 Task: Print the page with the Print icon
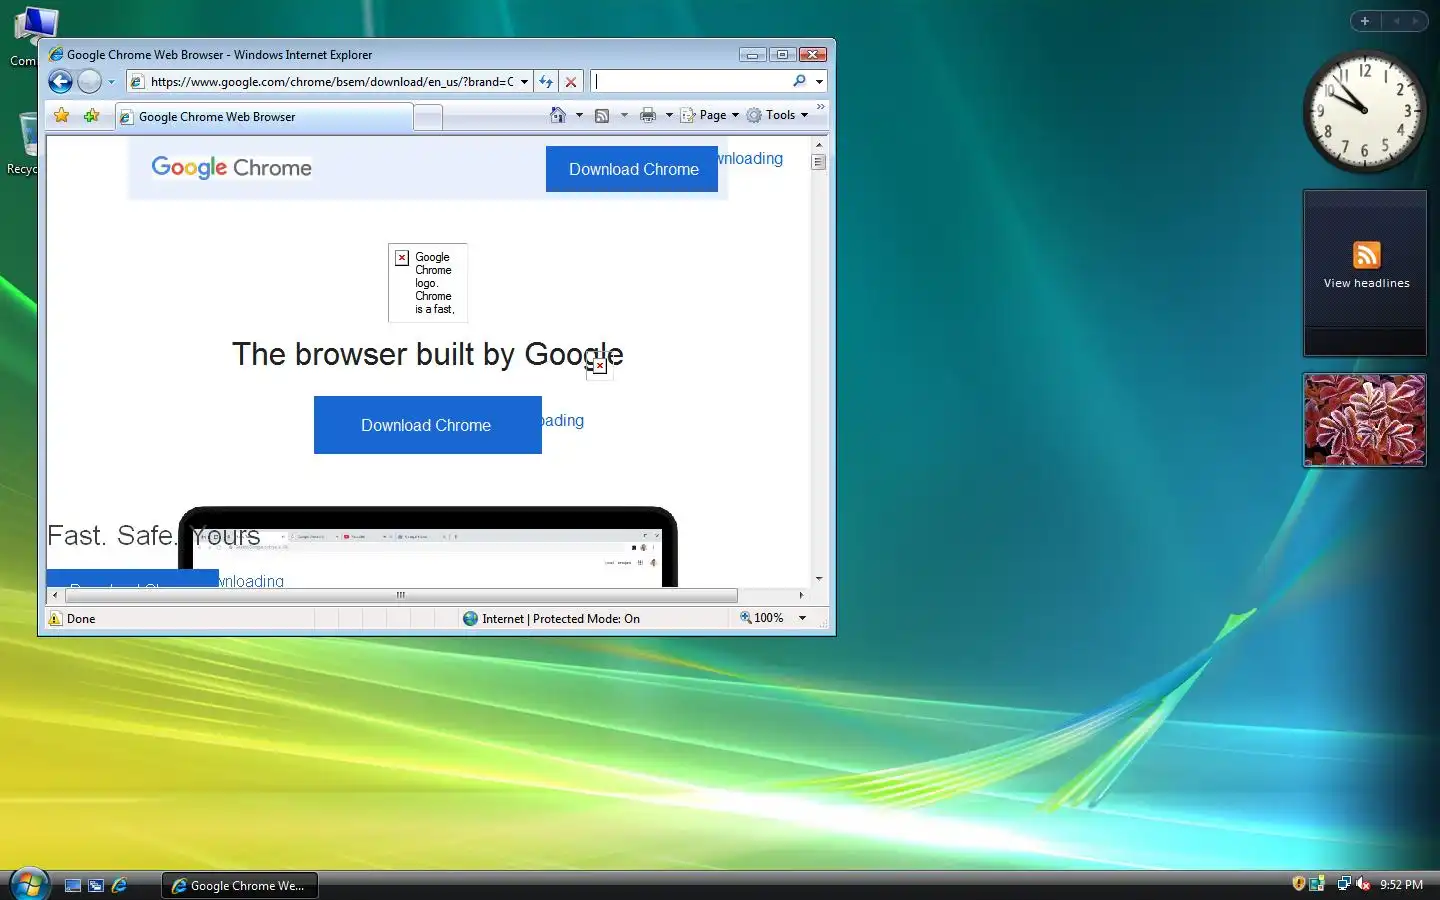[648, 115]
